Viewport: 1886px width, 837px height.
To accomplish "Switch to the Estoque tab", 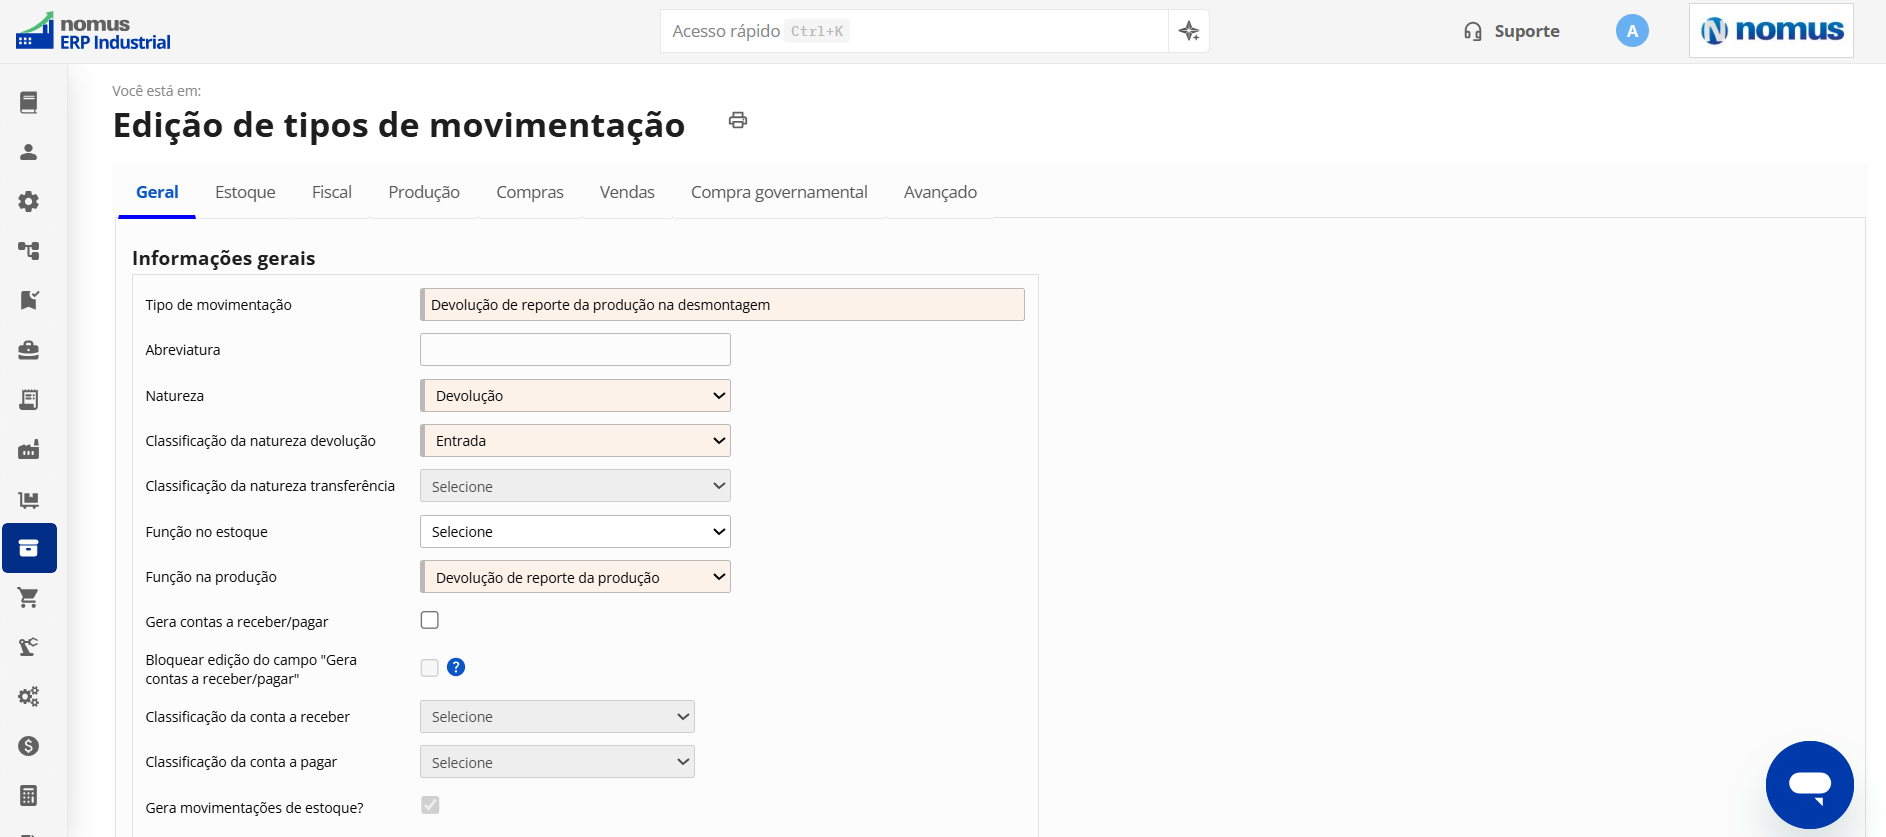I will [x=245, y=192].
